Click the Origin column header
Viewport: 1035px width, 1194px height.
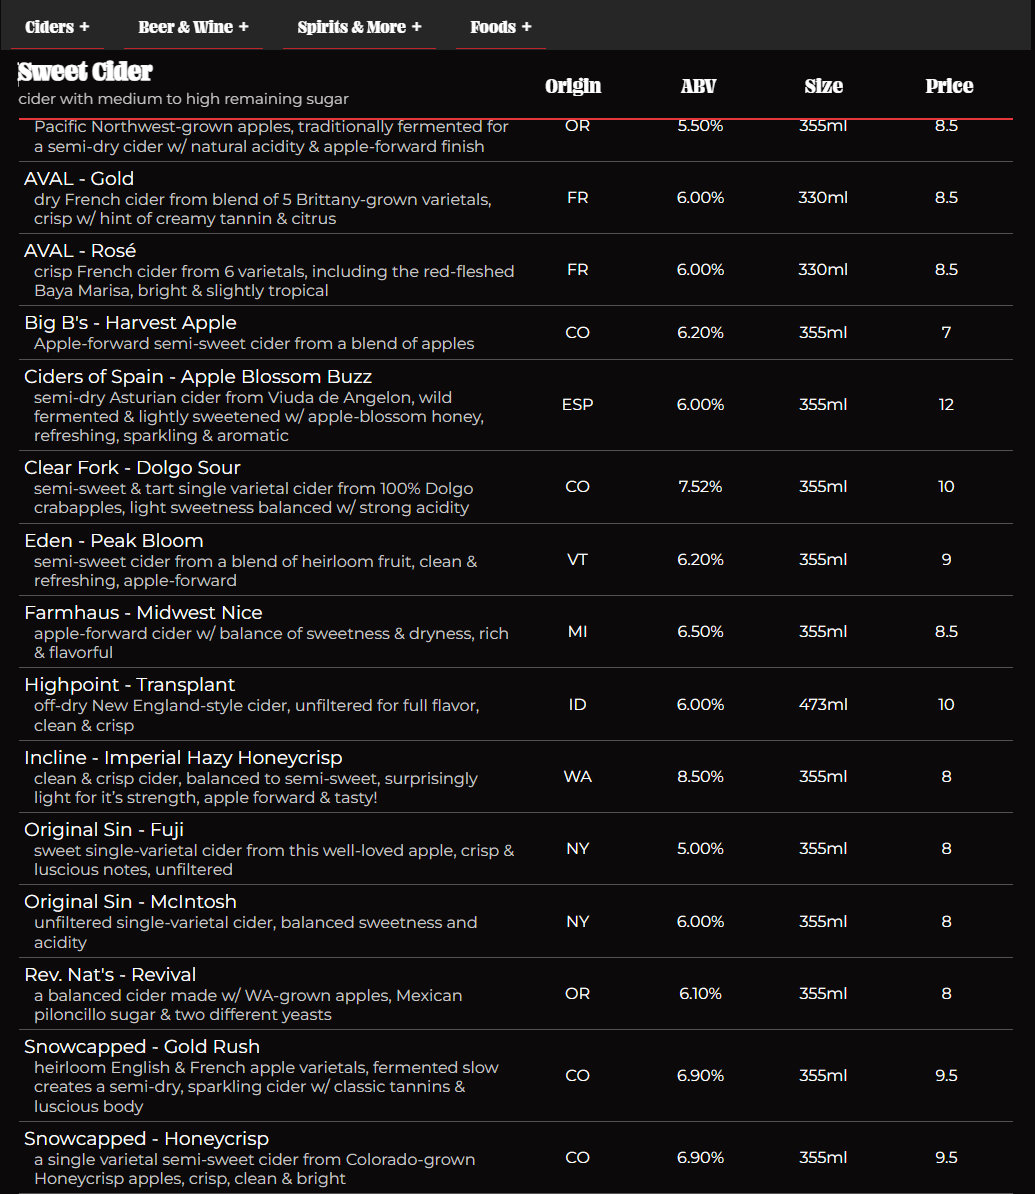coord(573,86)
